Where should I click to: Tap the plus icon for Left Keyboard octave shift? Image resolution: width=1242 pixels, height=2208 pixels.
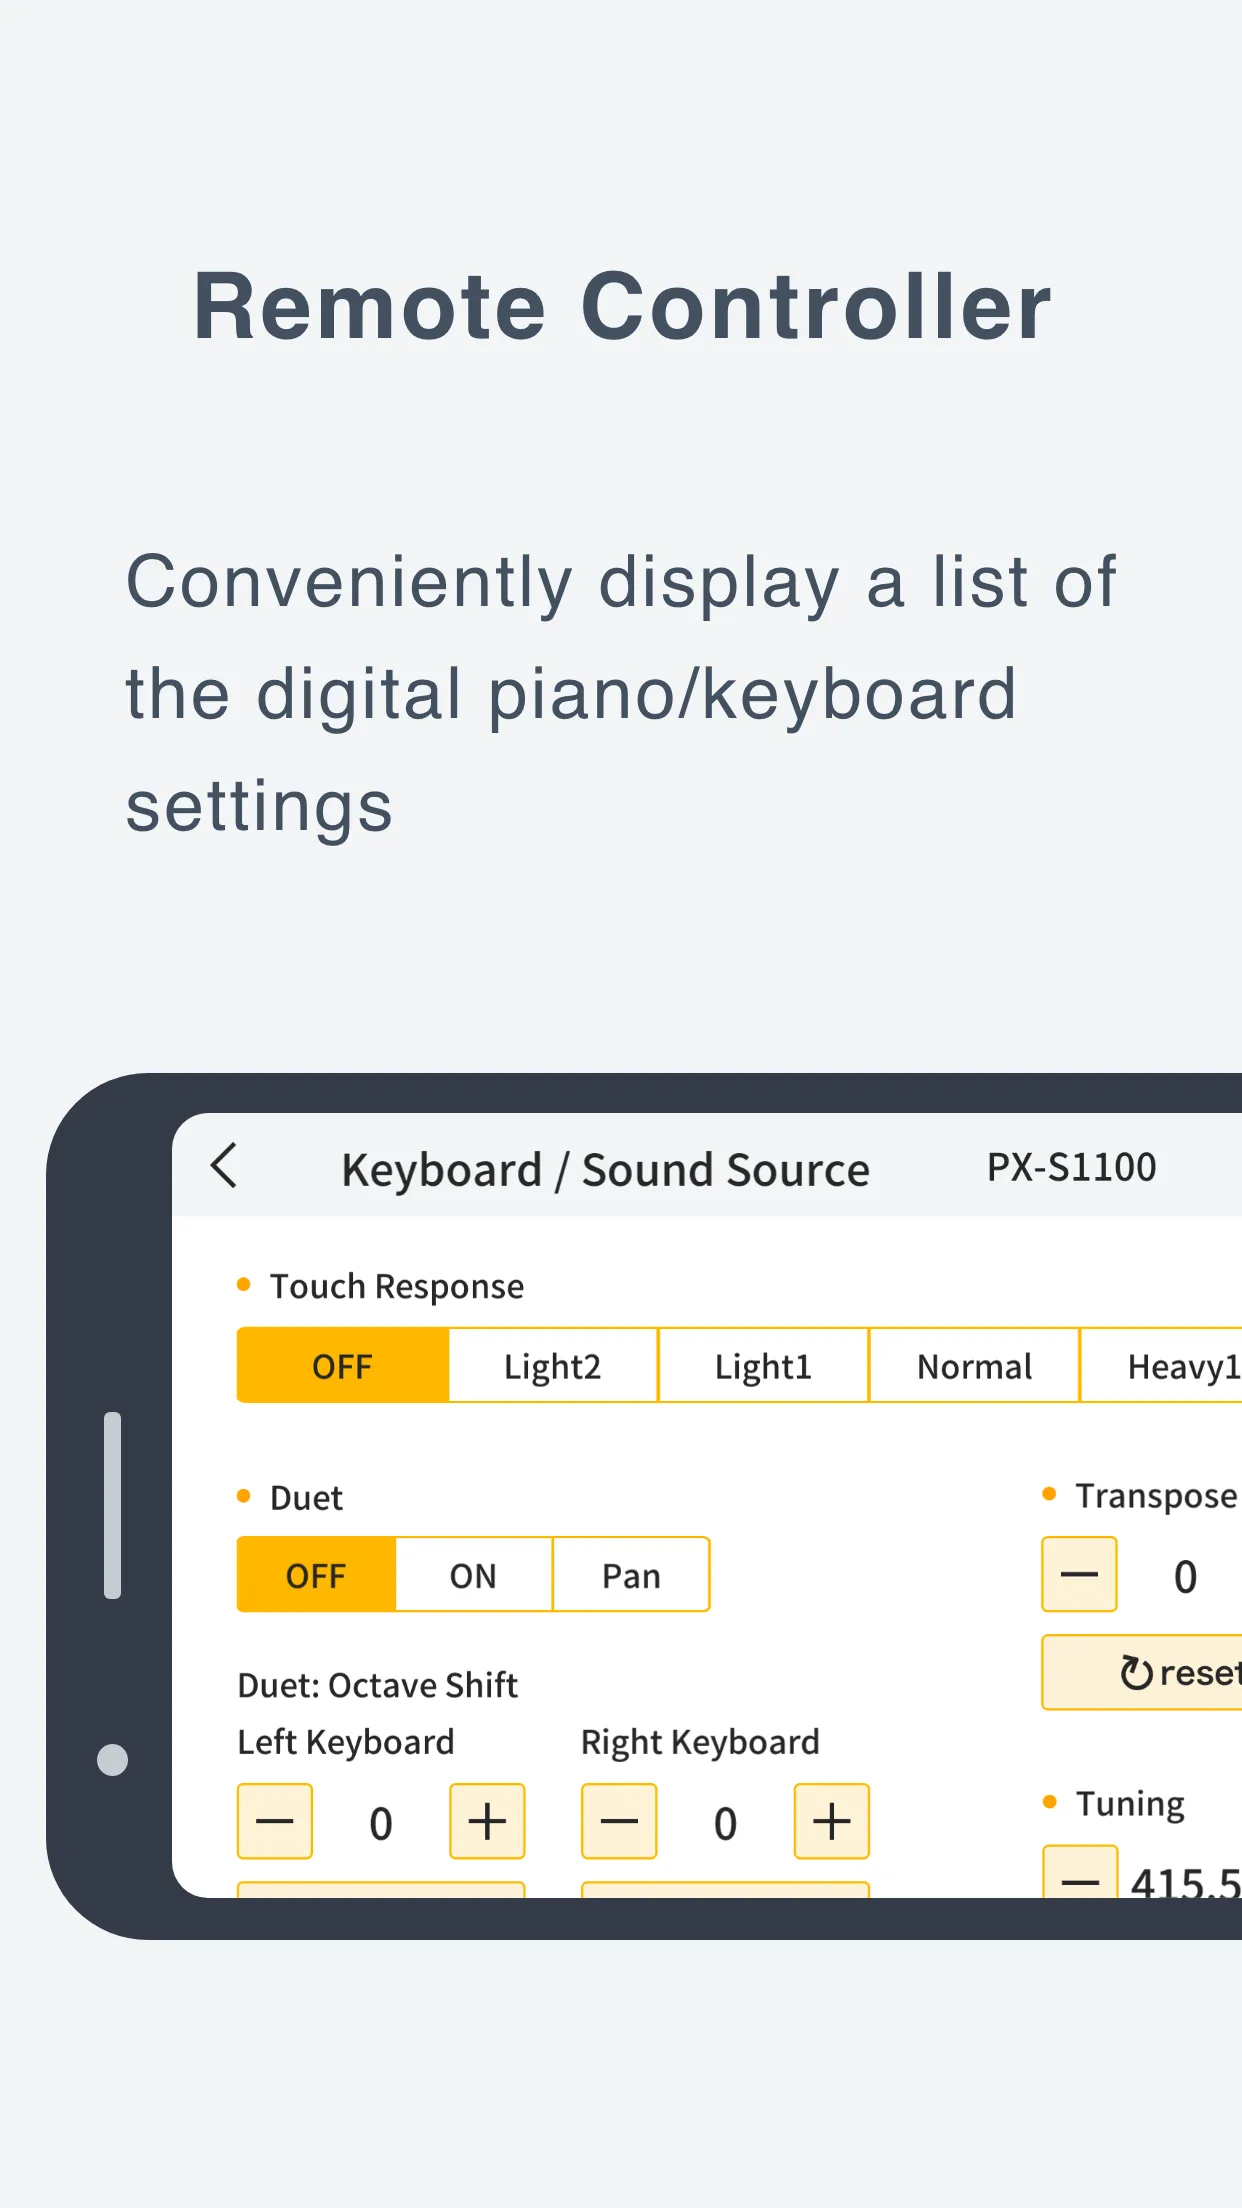point(487,1822)
